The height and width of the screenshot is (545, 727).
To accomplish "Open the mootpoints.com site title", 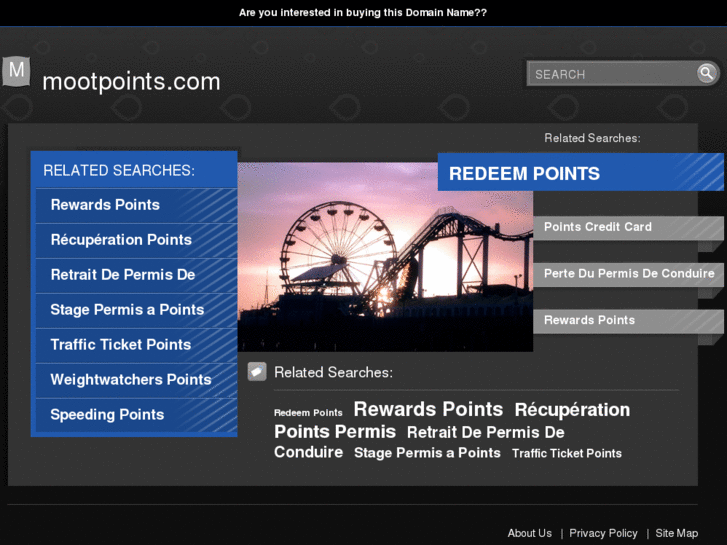I will [x=131, y=82].
